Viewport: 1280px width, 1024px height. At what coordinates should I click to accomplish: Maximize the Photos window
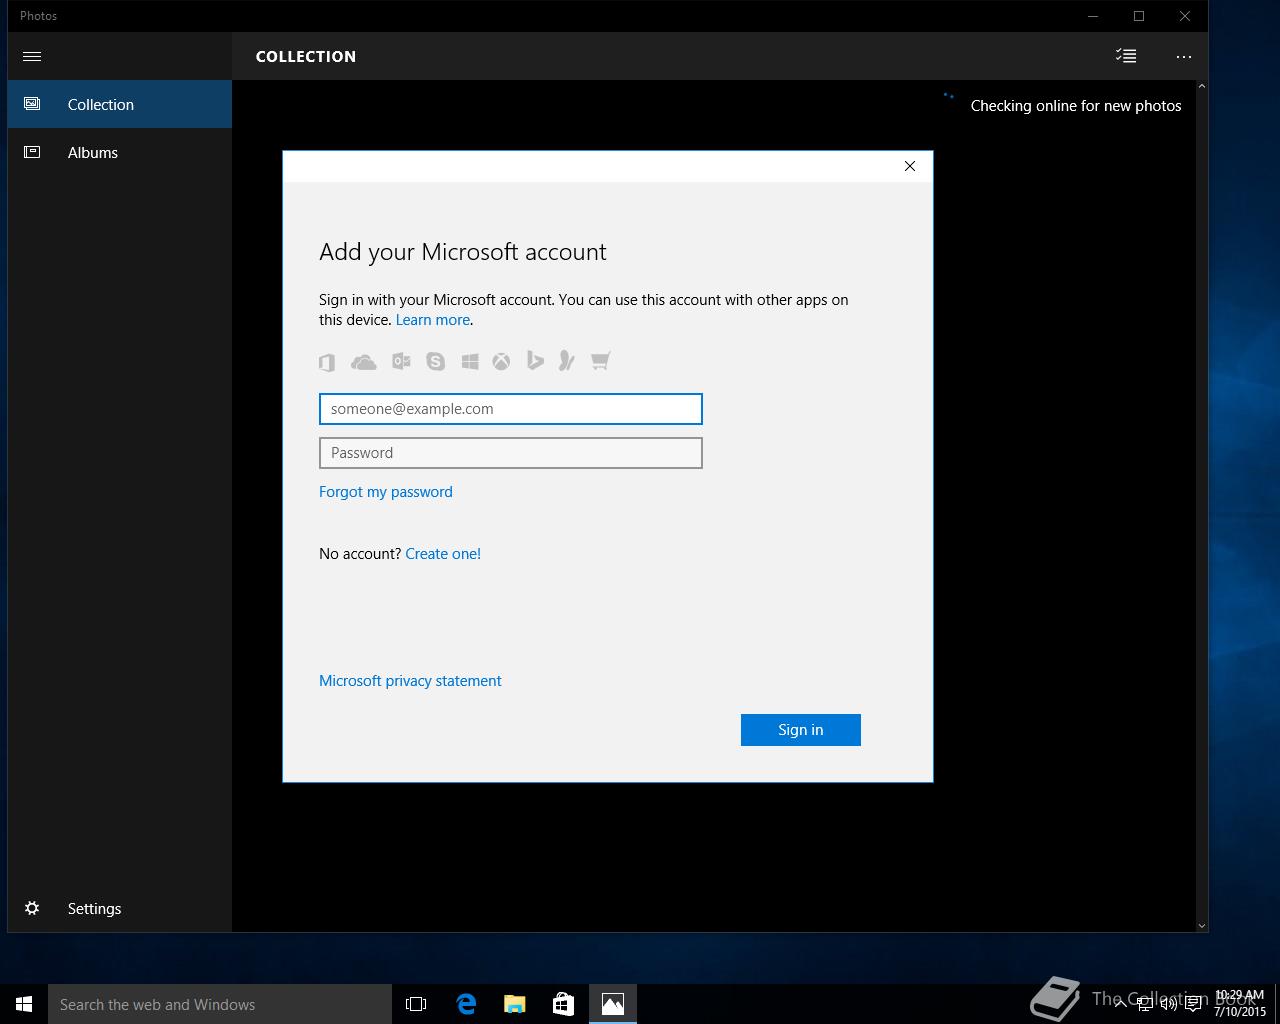[x=1139, y=16]
